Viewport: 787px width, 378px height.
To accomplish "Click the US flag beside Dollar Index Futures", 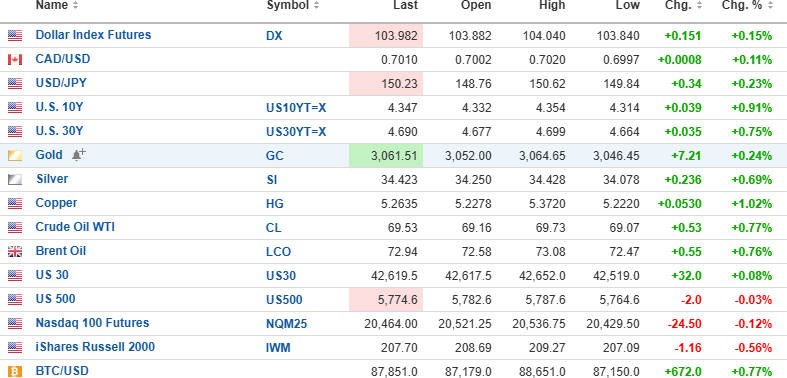I will click(15, 36).
